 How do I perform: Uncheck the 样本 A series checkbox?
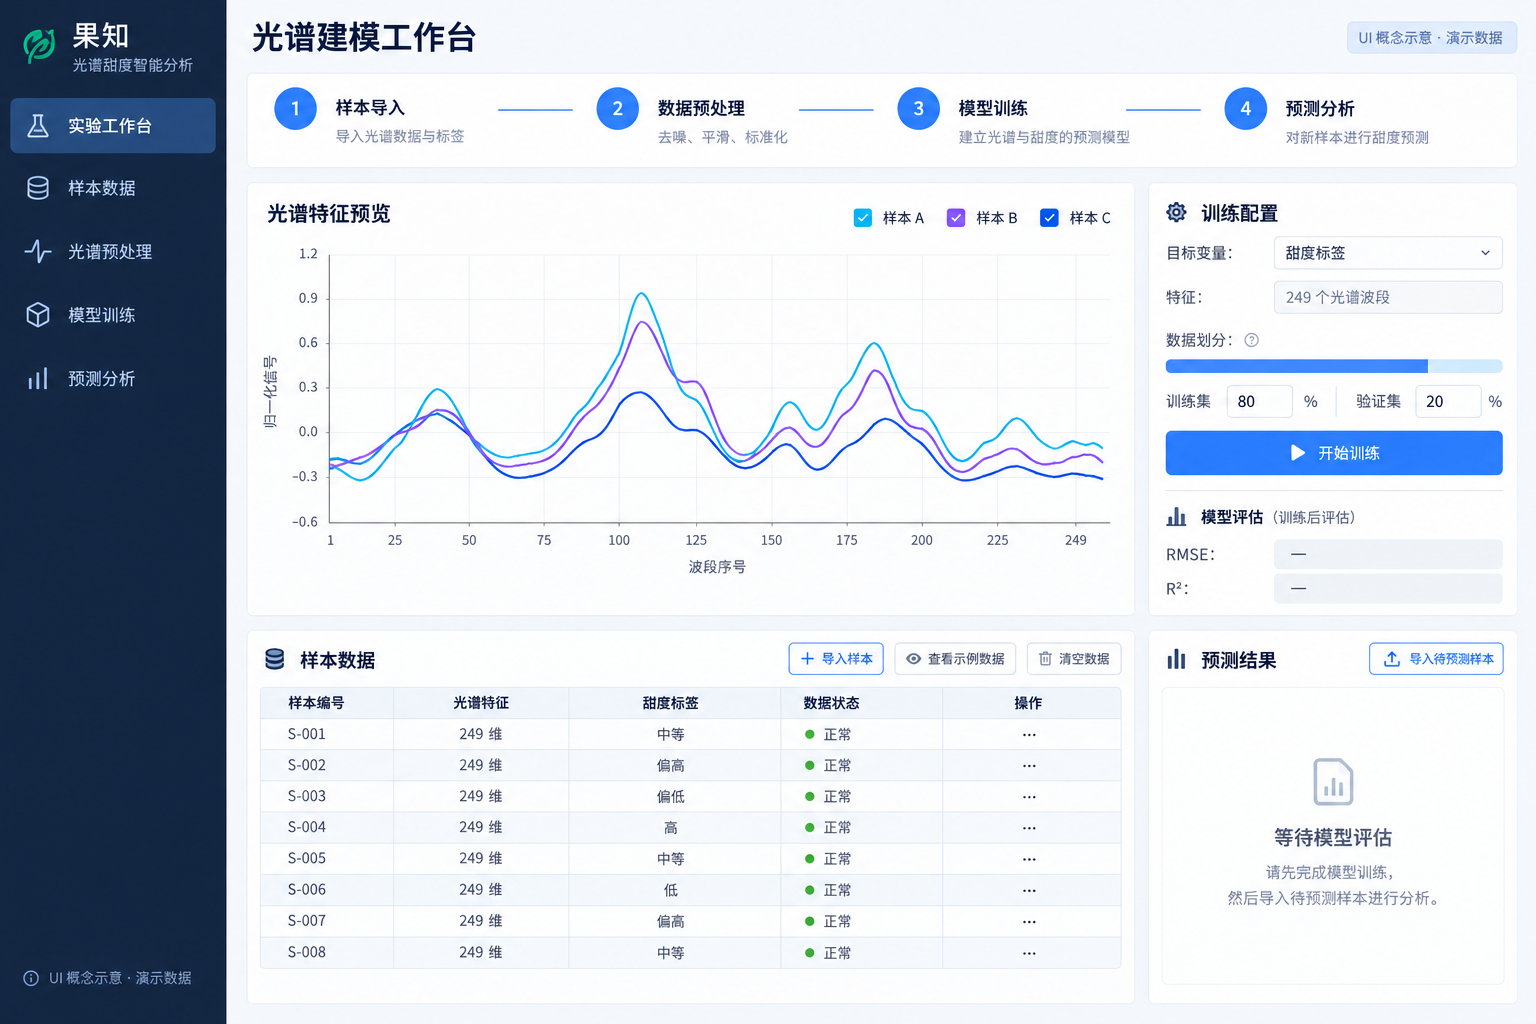tap(863, 217)
